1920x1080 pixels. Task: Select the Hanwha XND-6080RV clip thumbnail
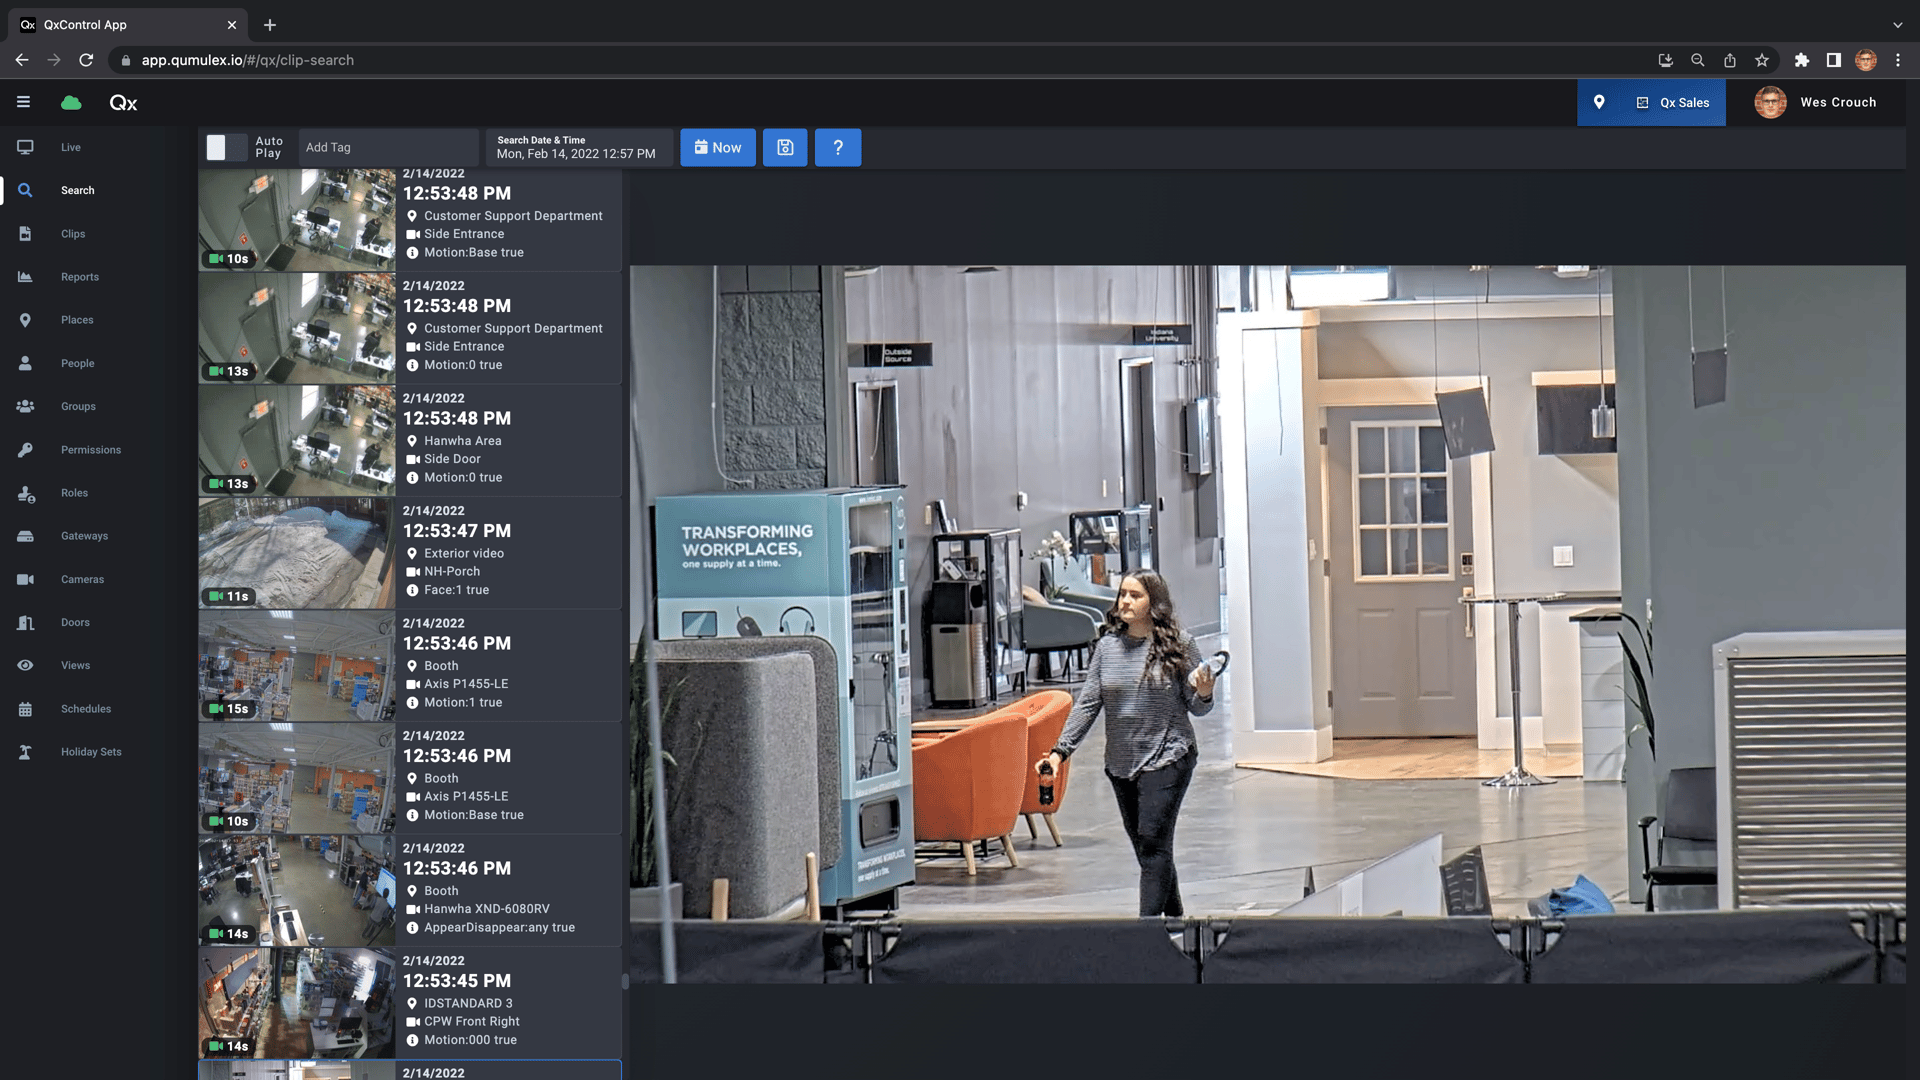coord(297,890)
